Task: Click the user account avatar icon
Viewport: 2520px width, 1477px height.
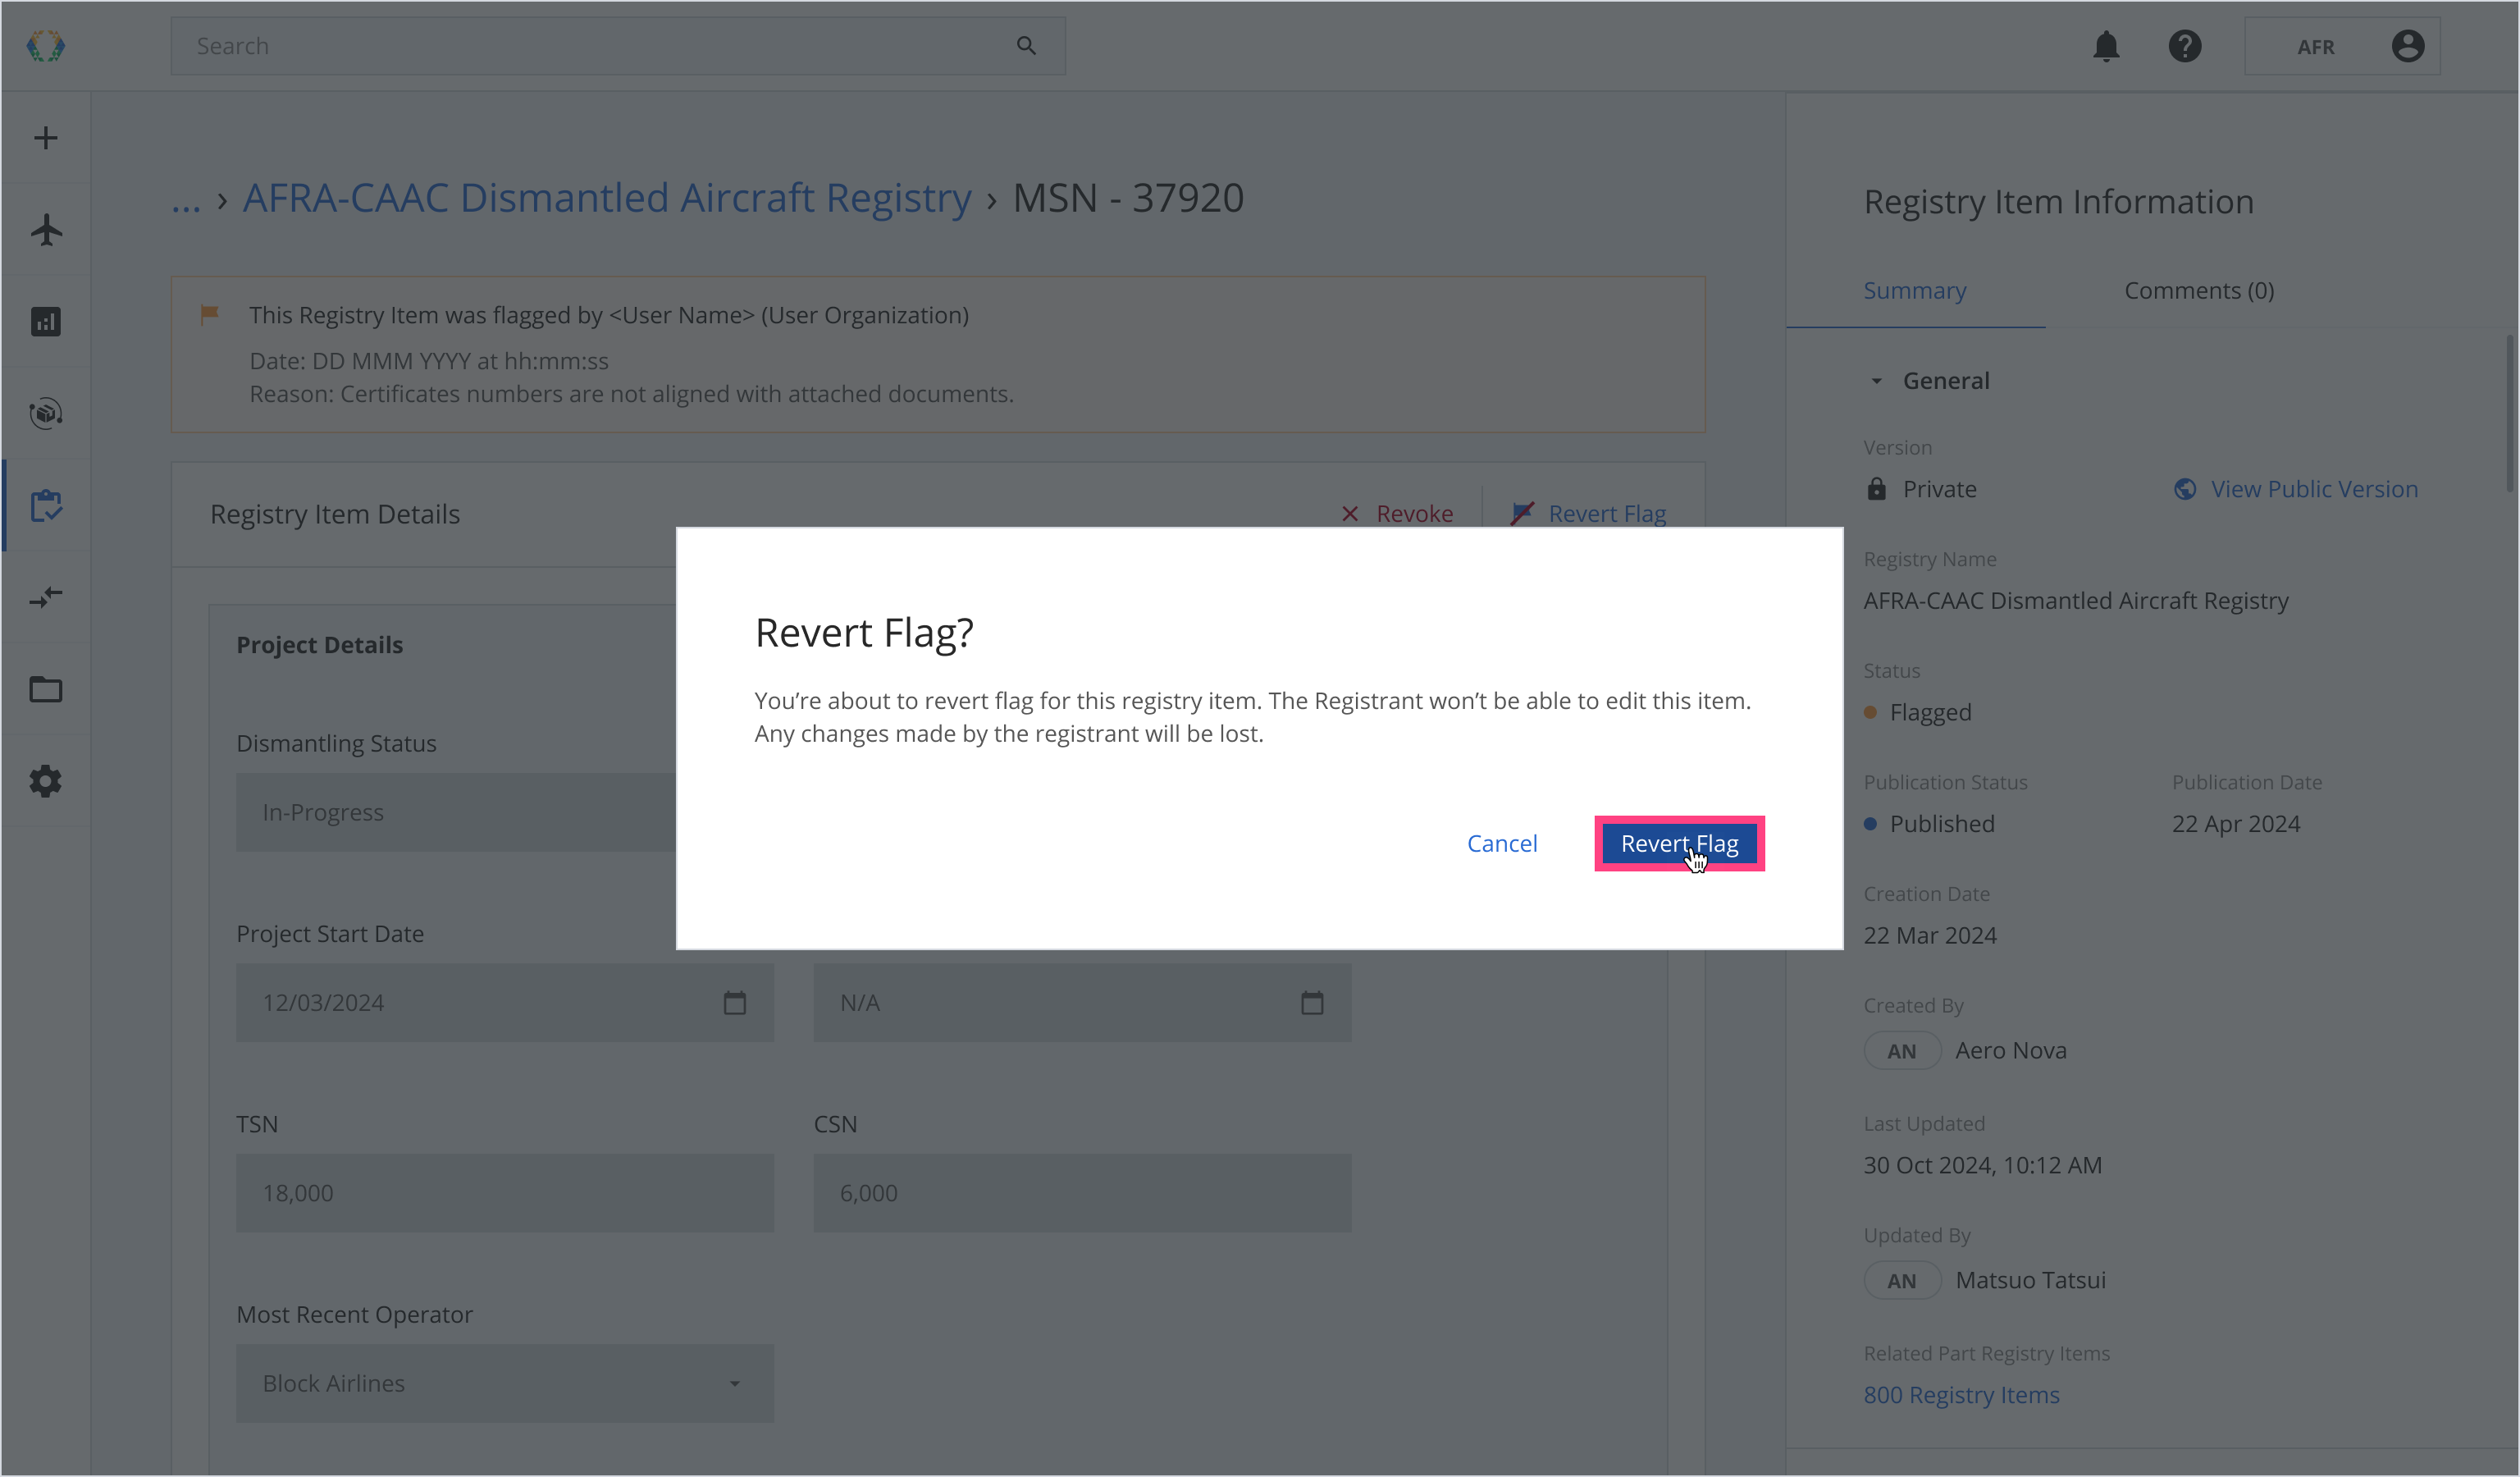Action: point(2407,46)
